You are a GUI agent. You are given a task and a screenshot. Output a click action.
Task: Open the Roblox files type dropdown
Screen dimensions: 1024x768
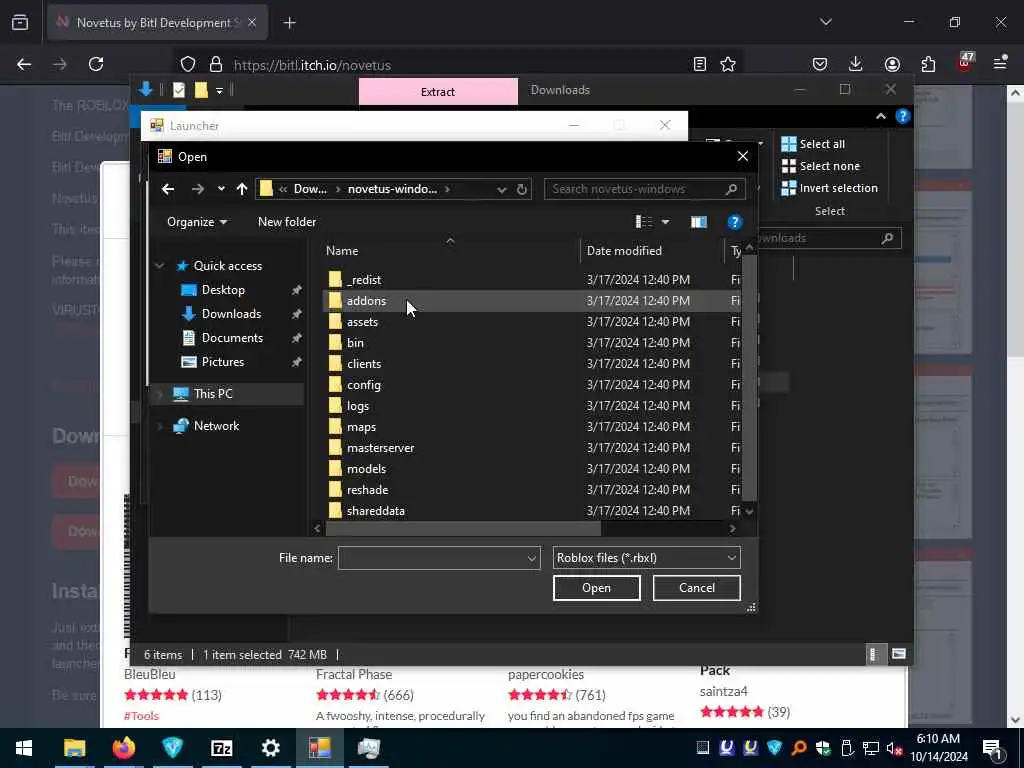click(647, 558)
